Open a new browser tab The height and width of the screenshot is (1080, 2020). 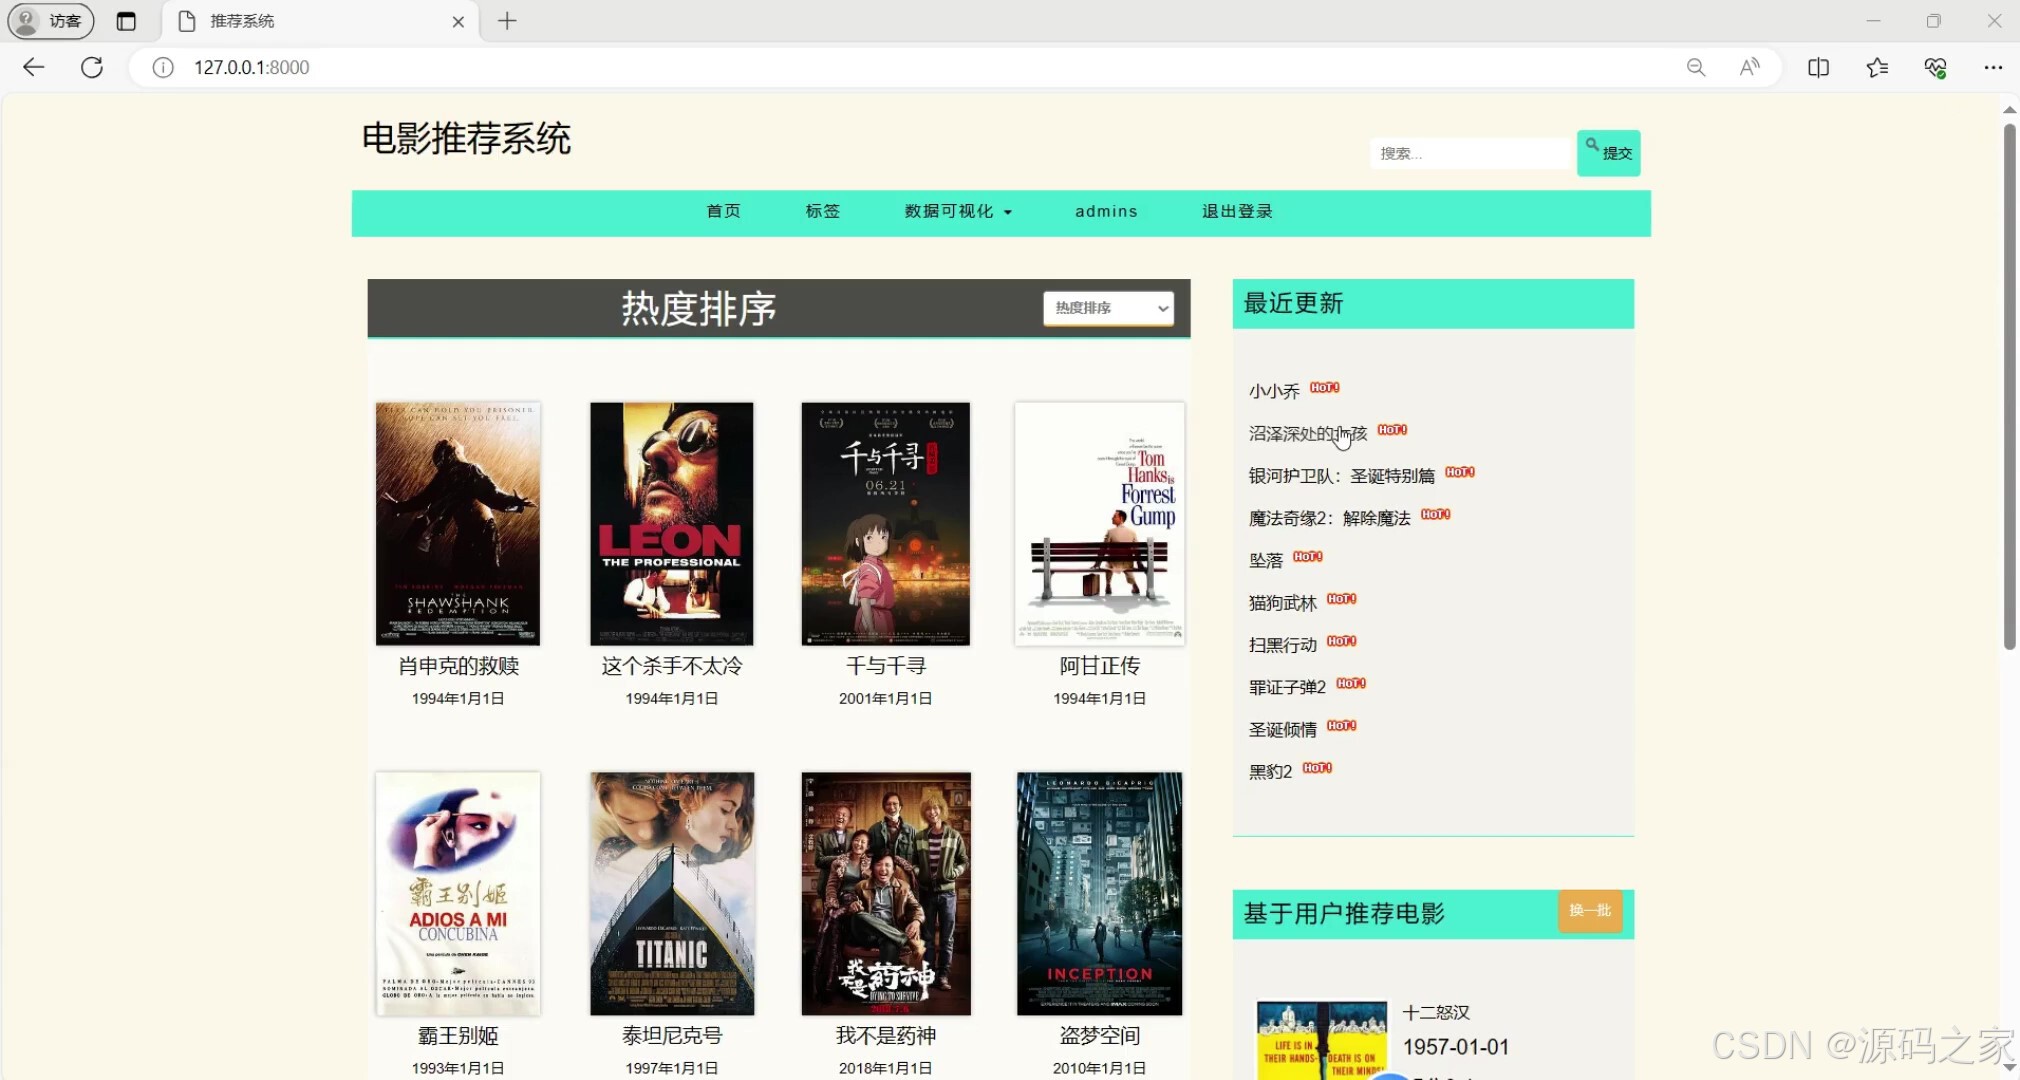507,21
